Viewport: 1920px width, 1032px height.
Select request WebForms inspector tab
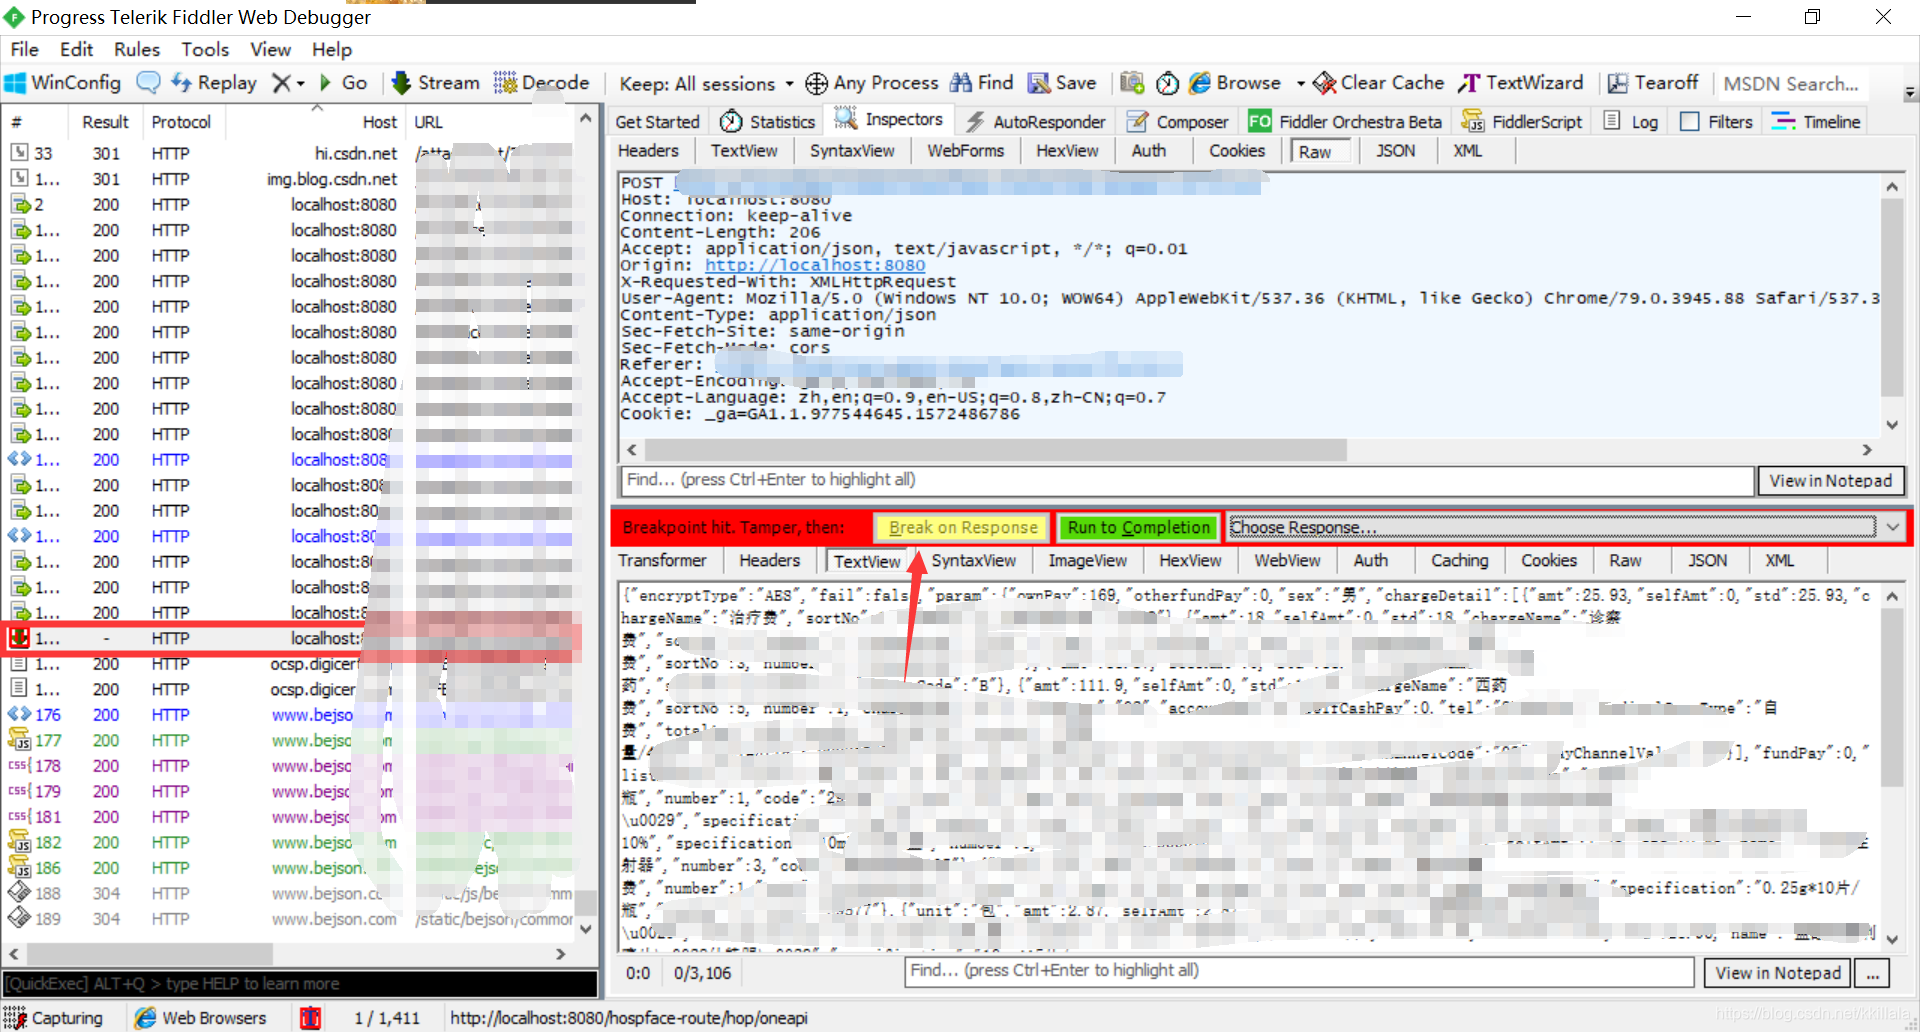click(x=965, y=151)
